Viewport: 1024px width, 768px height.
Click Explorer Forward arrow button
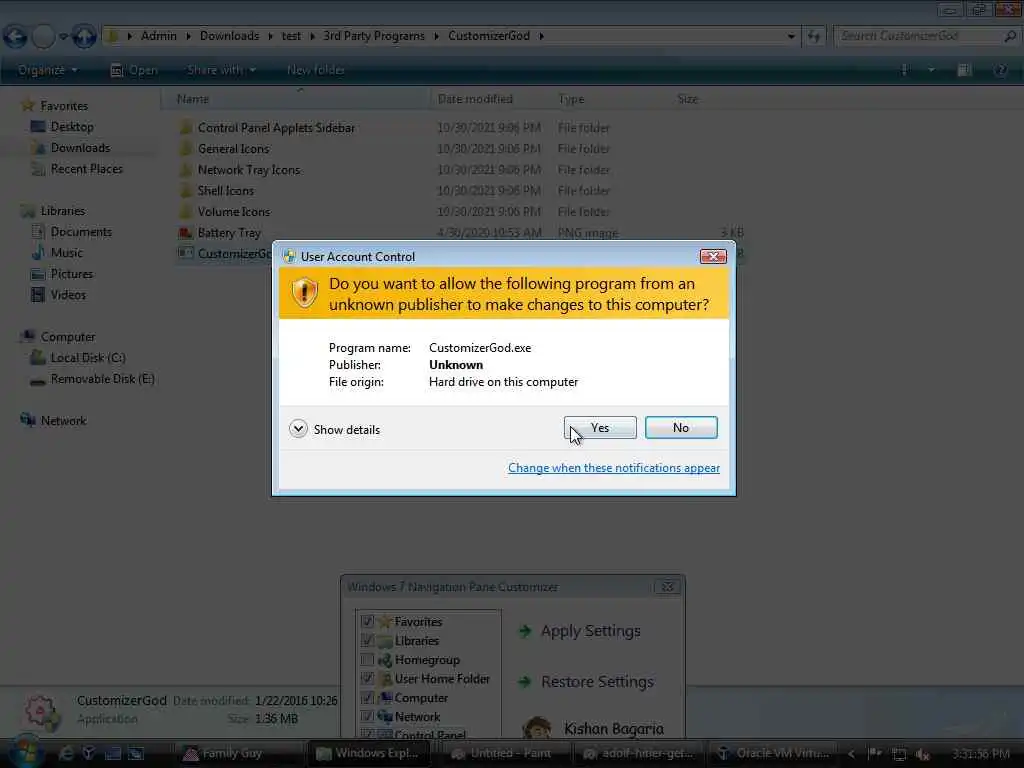[x=43, y=37]
